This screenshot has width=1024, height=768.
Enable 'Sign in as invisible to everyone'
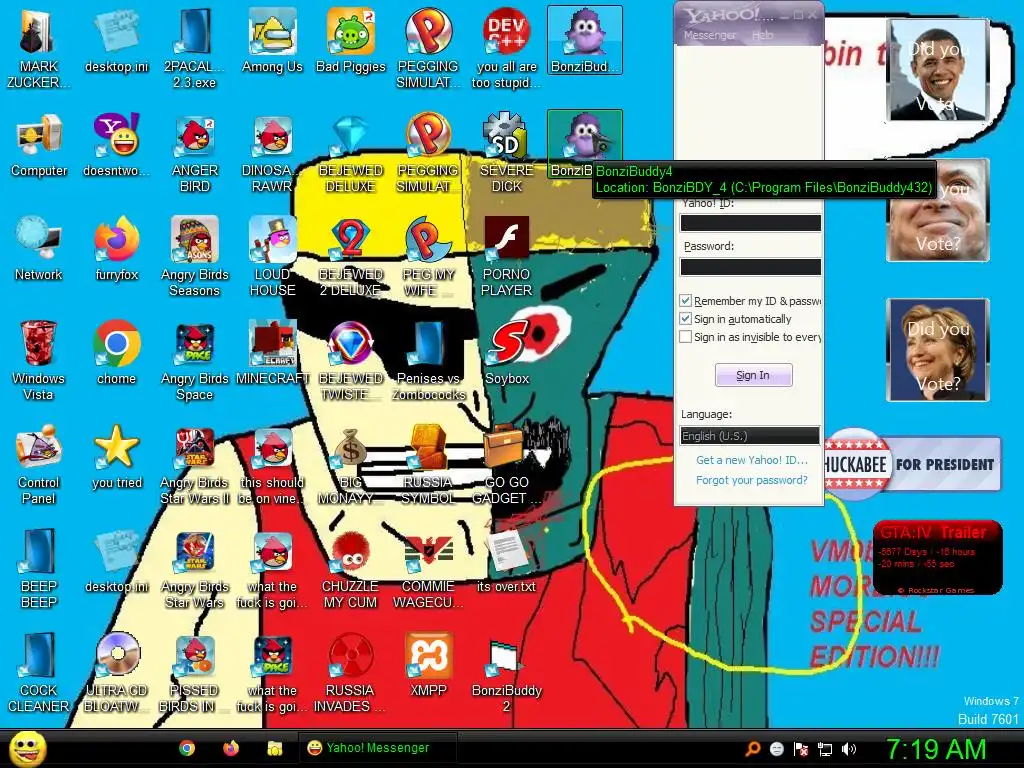(685, 337)
